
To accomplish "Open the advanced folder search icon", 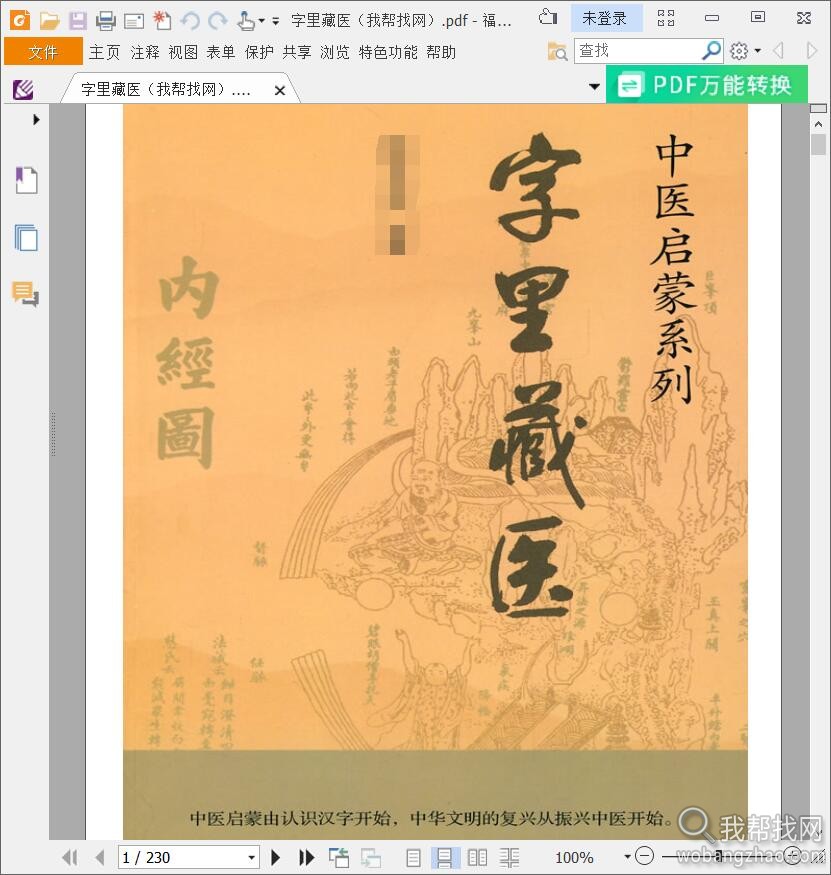I will (557, 51).
